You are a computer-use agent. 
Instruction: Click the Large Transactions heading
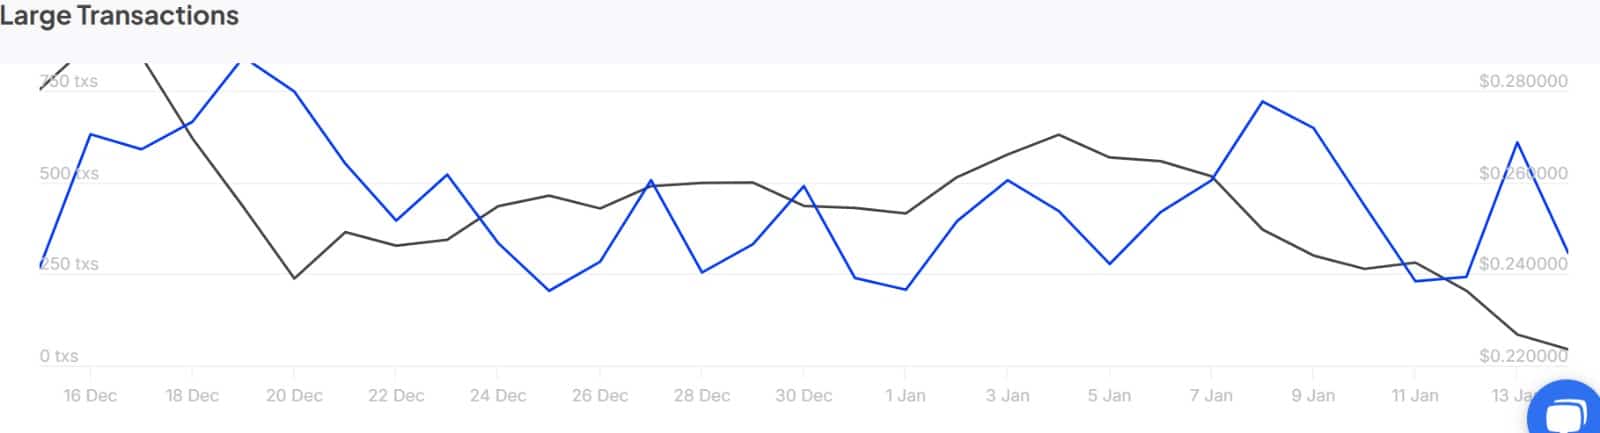pos(120,16)
